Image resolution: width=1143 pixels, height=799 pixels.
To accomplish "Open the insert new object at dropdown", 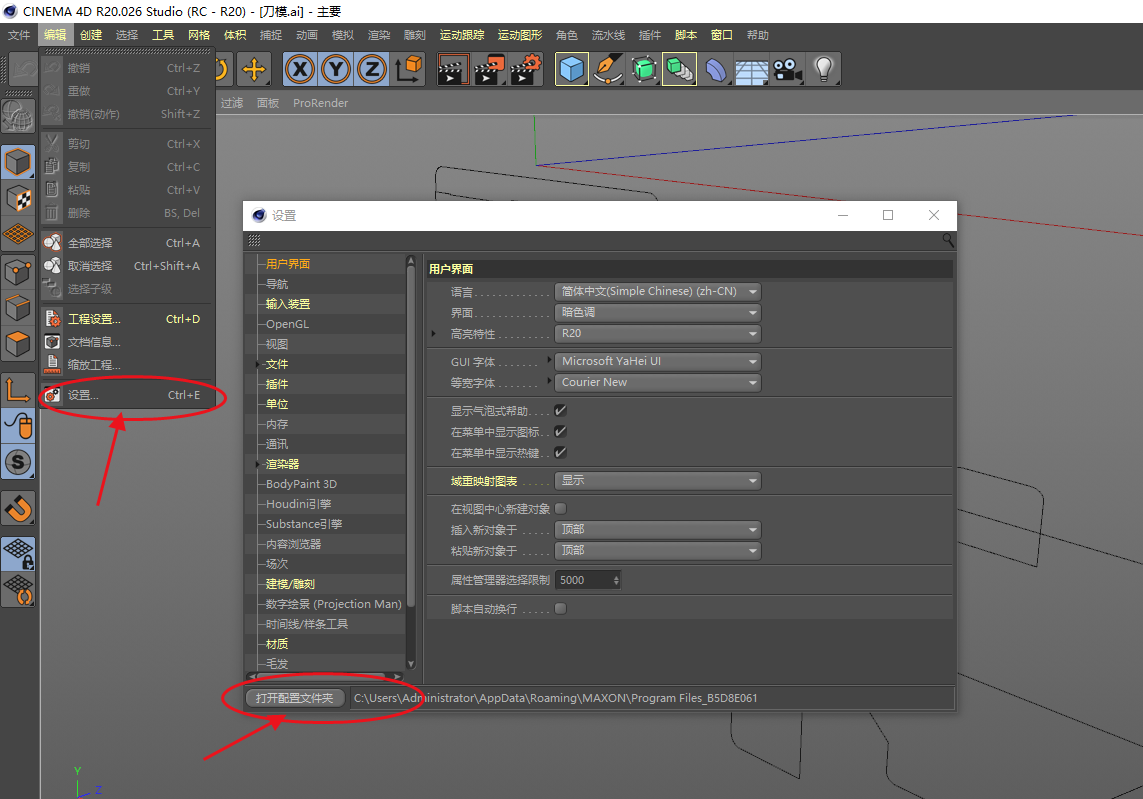I will click(658, 529).
